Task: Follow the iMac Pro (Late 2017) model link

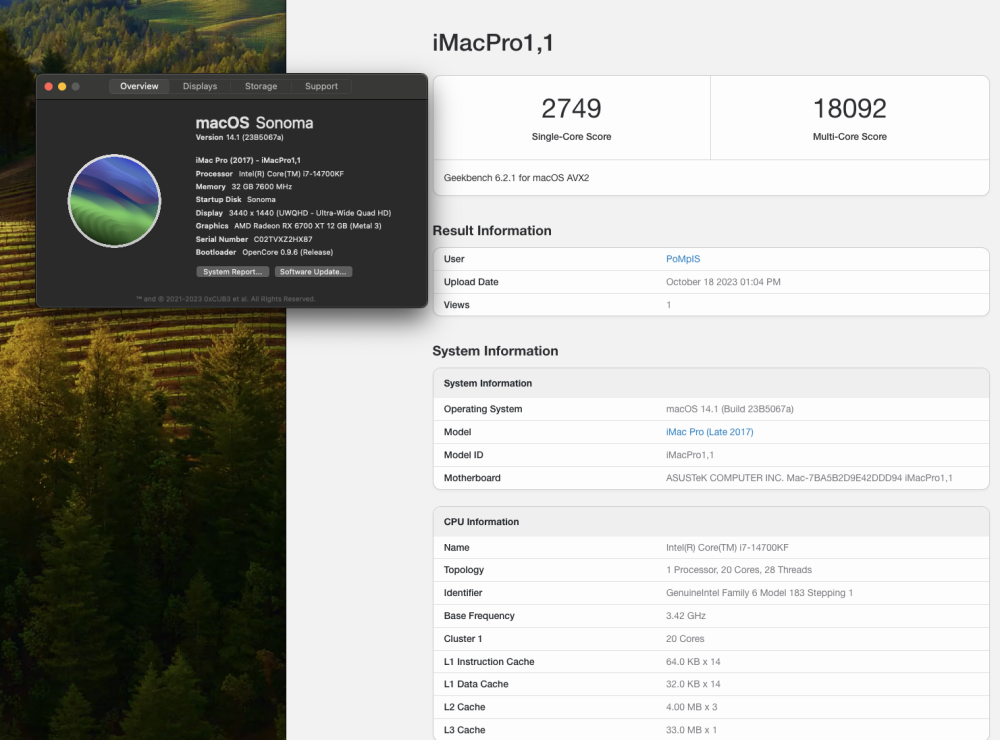Action: click(709, 432)
